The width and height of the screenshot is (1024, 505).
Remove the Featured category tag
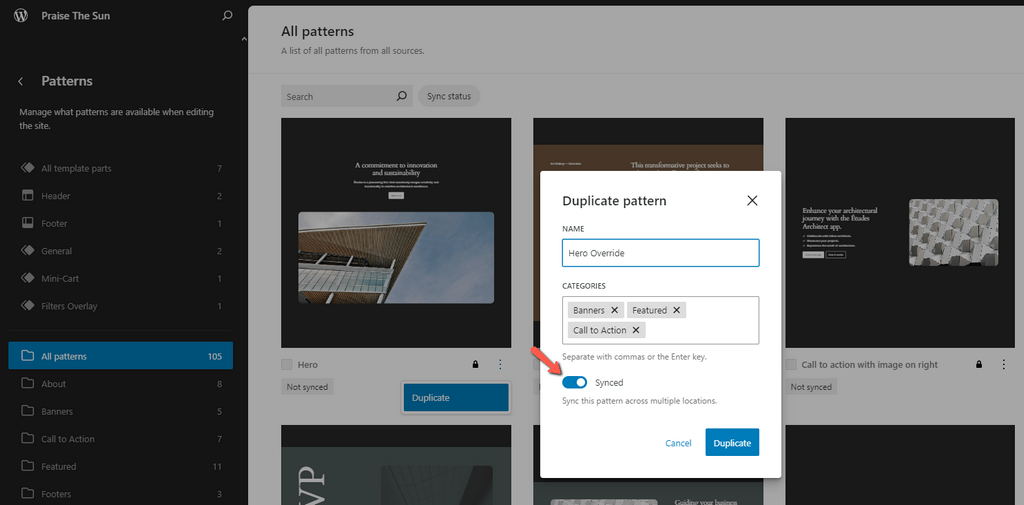coord(677,310)
